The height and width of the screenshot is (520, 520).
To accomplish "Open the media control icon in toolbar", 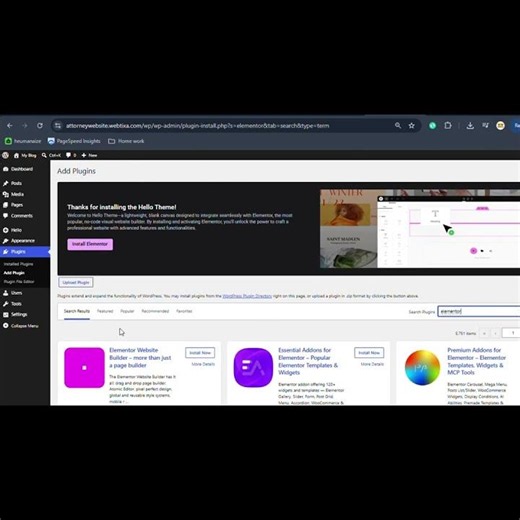I will tap(485, 126).
